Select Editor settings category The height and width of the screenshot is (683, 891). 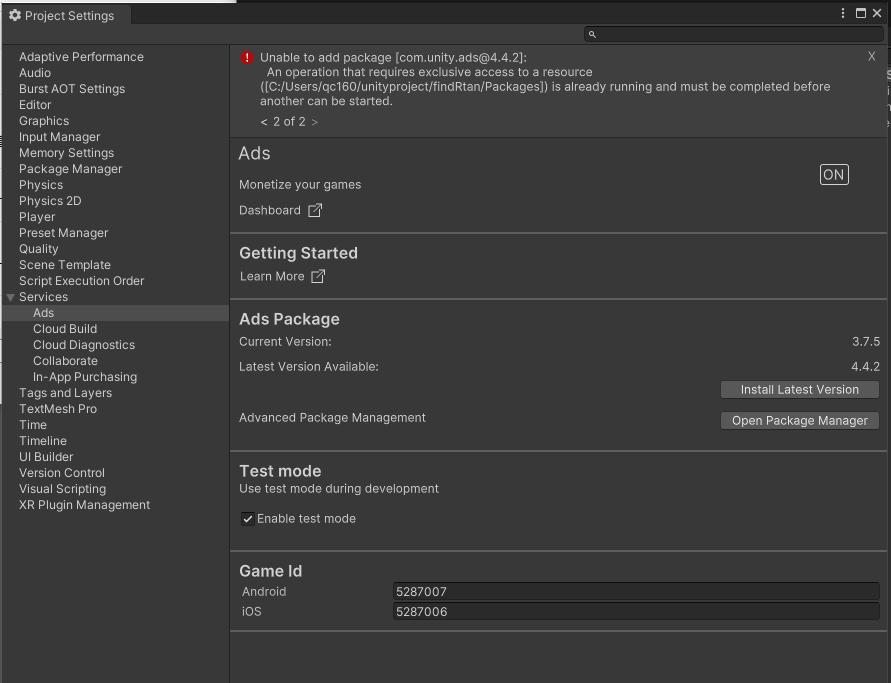(x=35, y=105)
